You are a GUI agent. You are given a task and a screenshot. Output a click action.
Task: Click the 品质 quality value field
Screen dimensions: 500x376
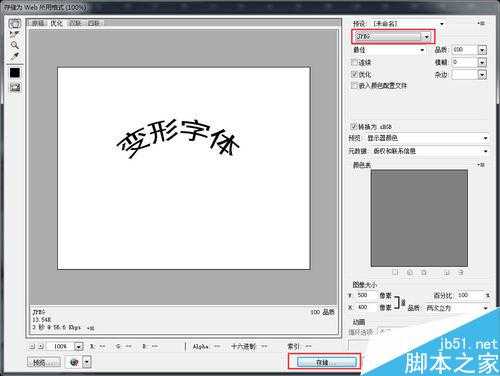(464, 50)
